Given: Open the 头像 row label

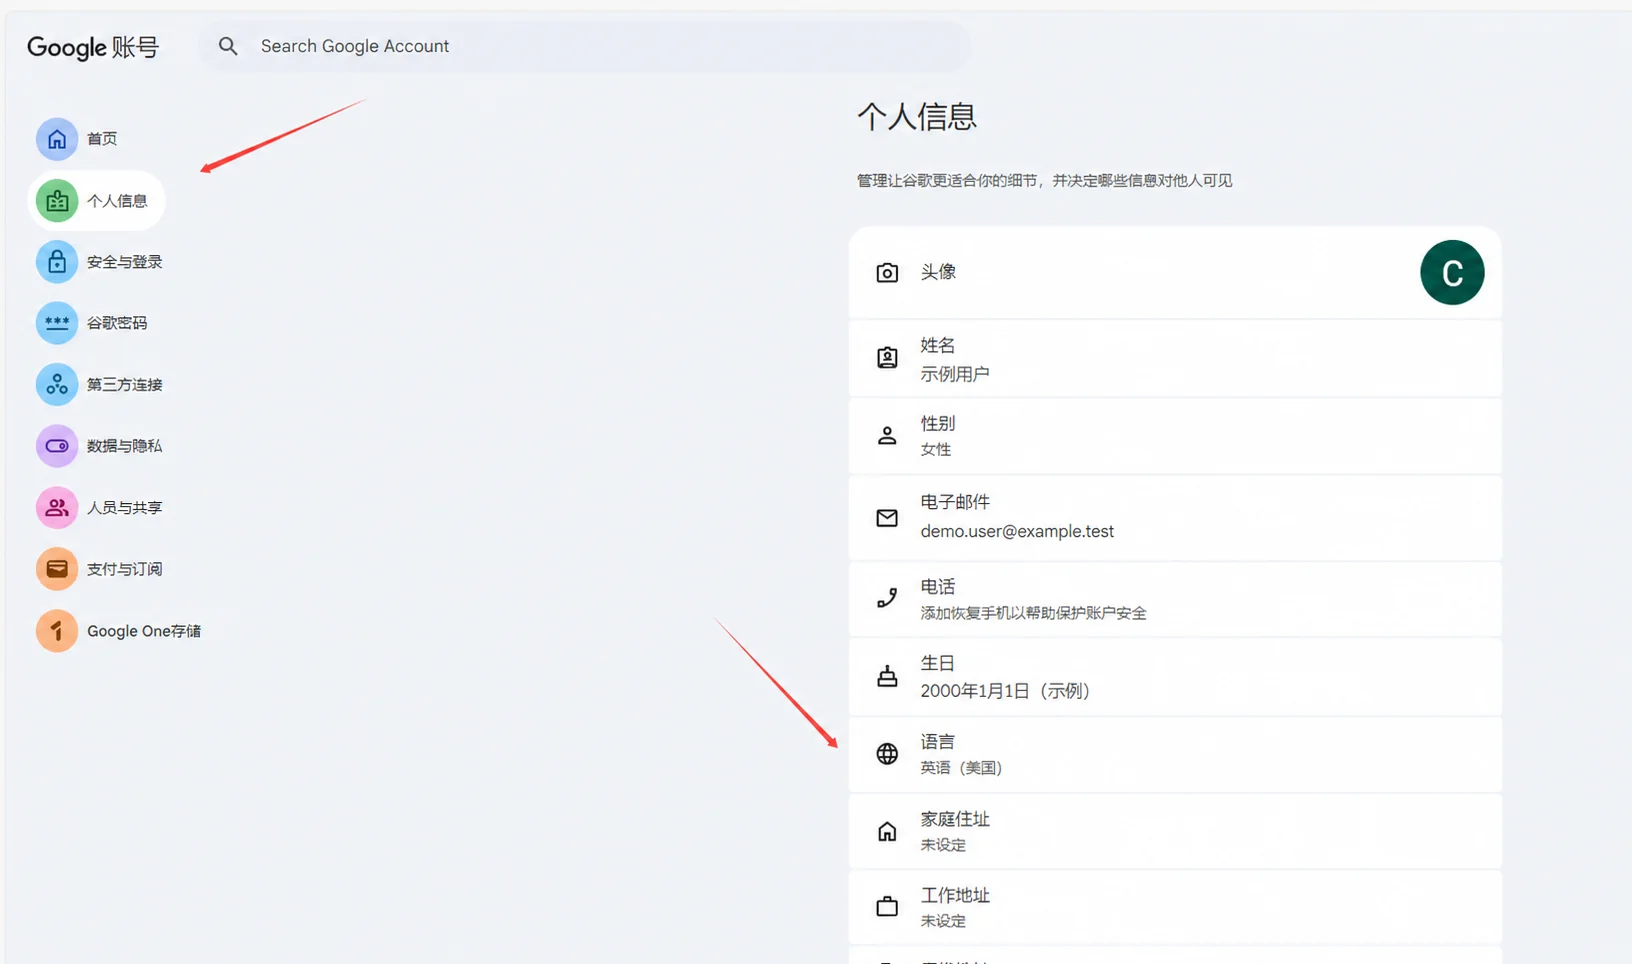Looking at the screenshot, I should [938, 272].
